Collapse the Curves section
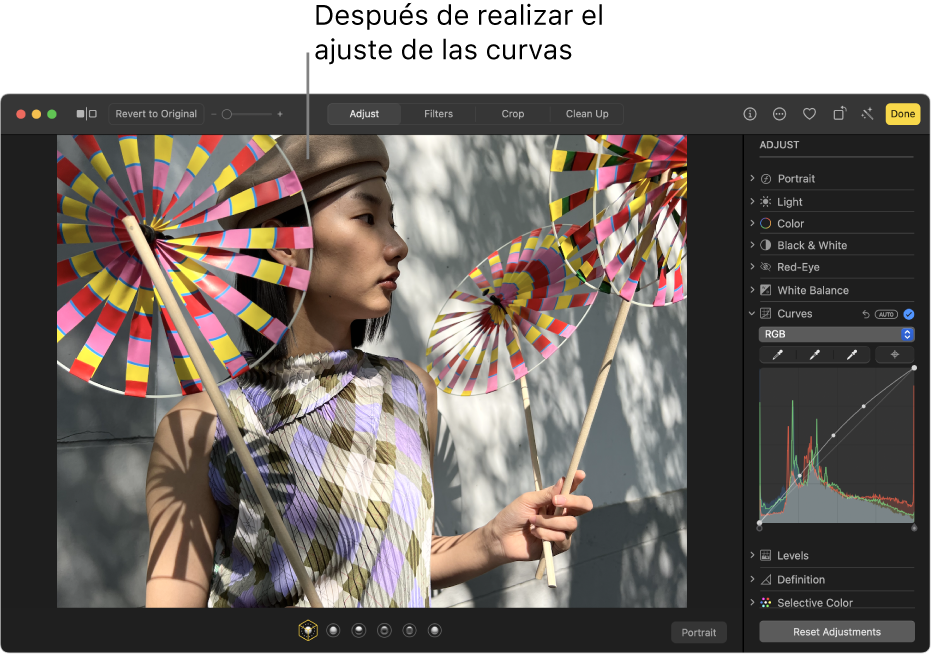This screenshot has width=934, height=654. tap(752, 314)
